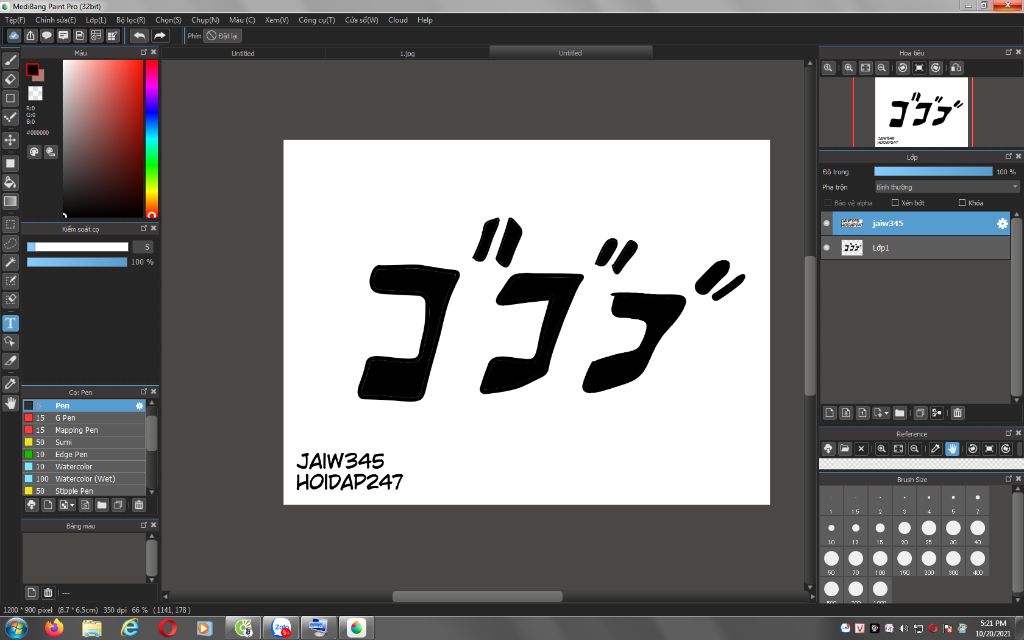Pick brush size 100 preset
Viewport: 1024px width, 640px height.
pos(880,561)
